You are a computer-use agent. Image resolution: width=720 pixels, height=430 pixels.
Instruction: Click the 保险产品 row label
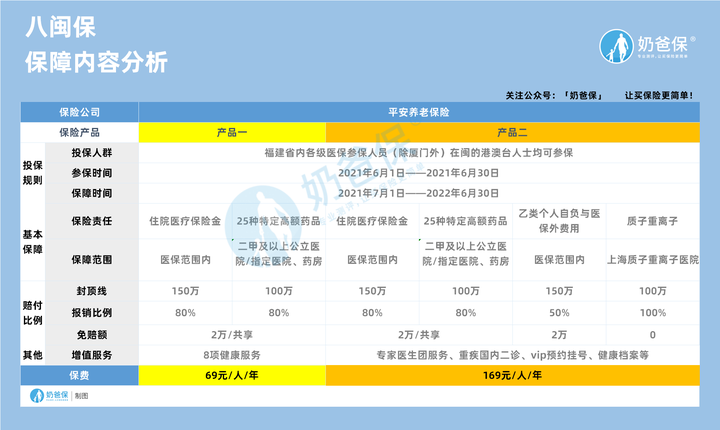click(x=79, y=132)
